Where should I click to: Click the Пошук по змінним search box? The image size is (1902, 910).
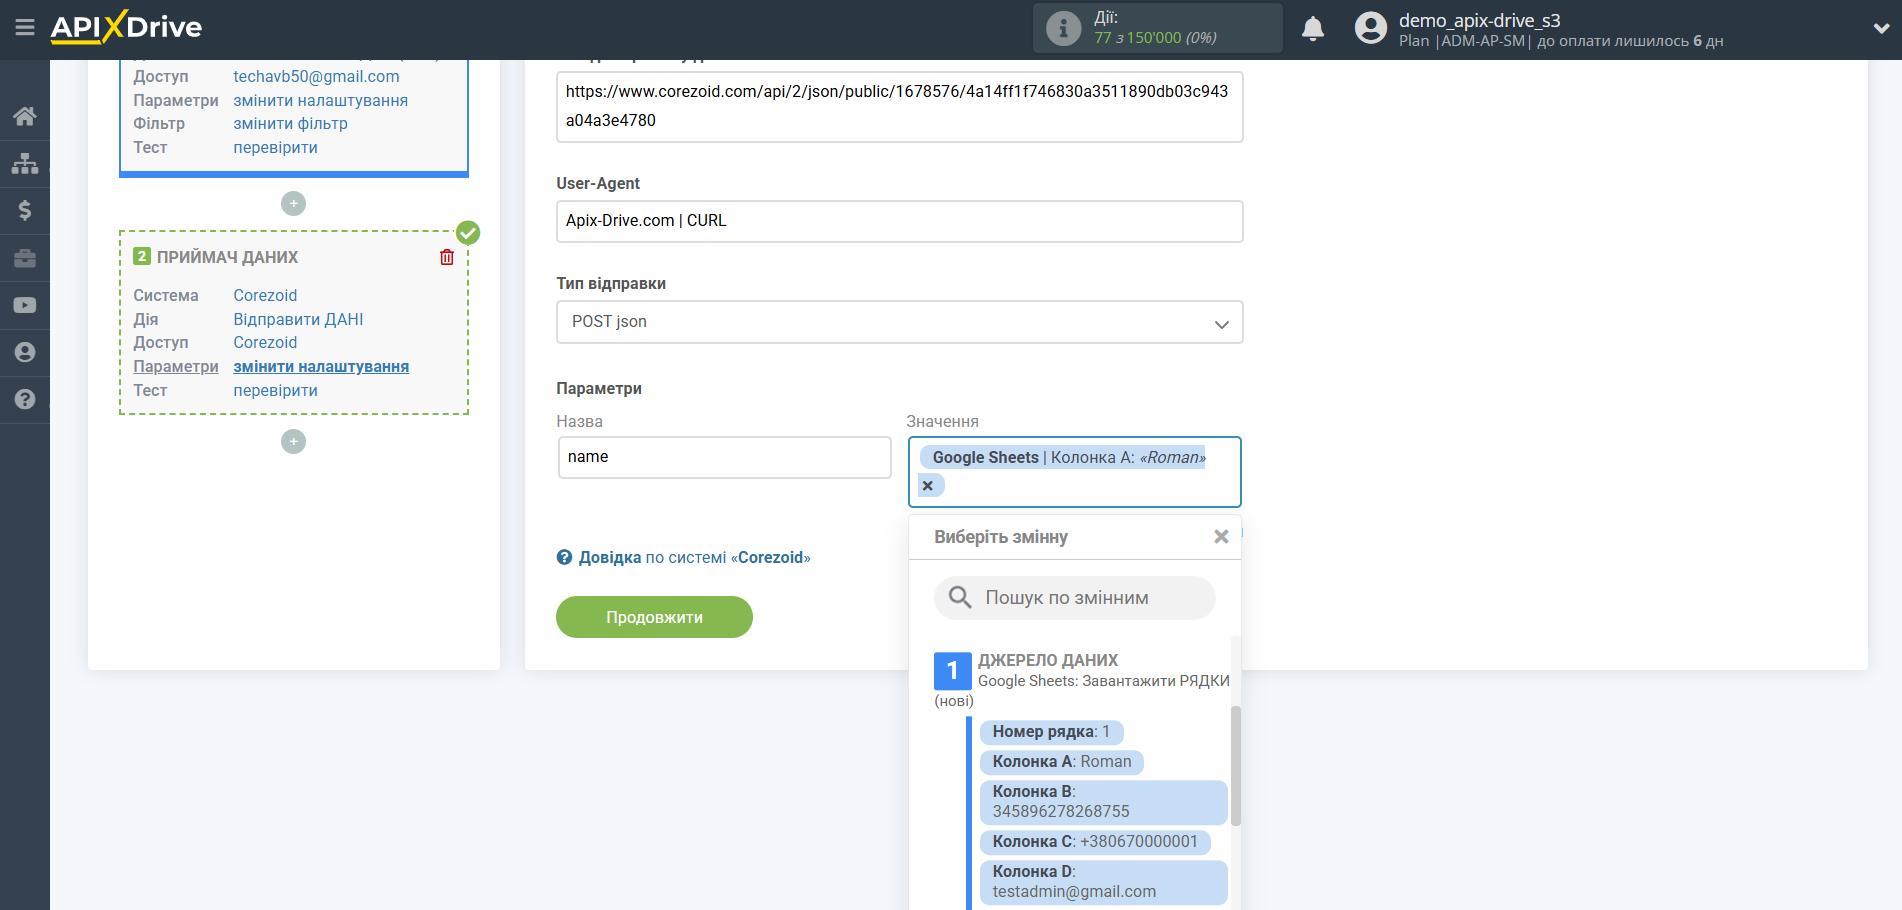point(1074,597)
